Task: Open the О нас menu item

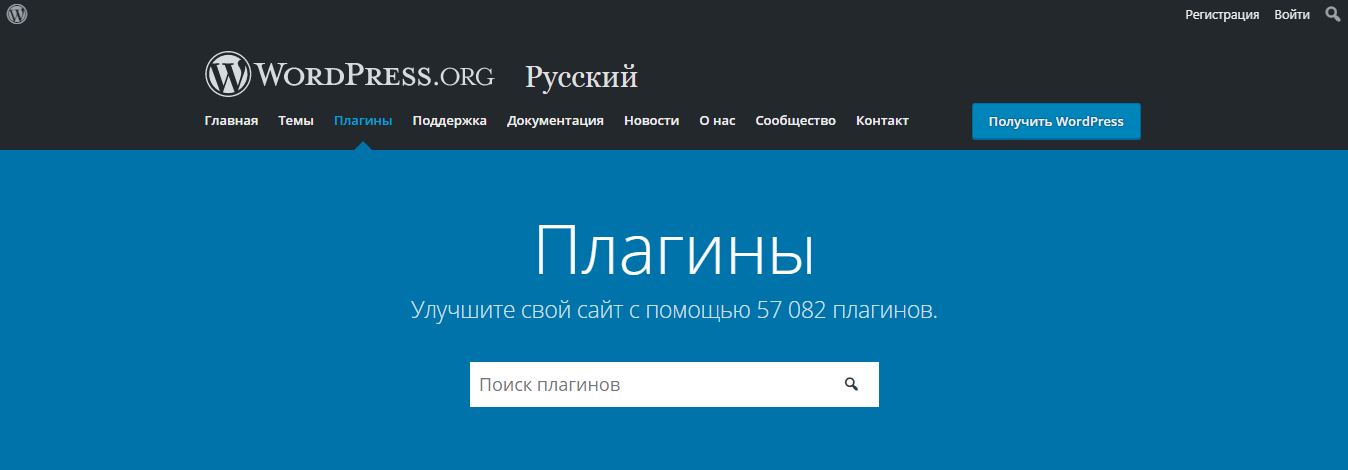Action: 717,121
